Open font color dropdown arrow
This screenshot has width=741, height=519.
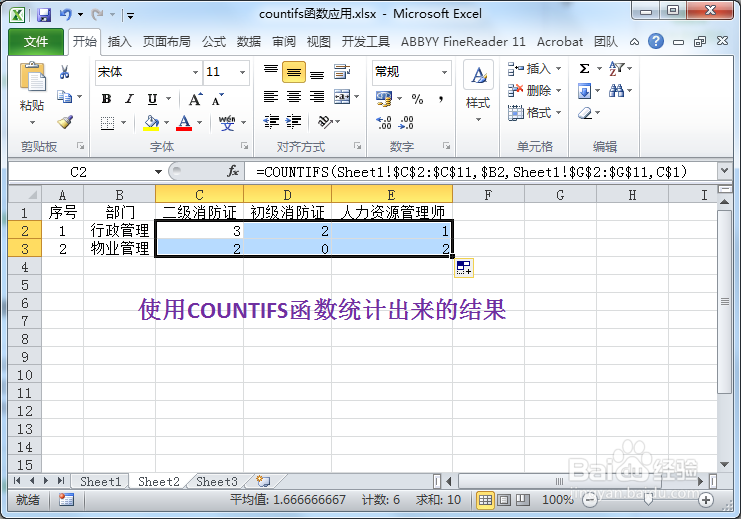coord(199,123)
